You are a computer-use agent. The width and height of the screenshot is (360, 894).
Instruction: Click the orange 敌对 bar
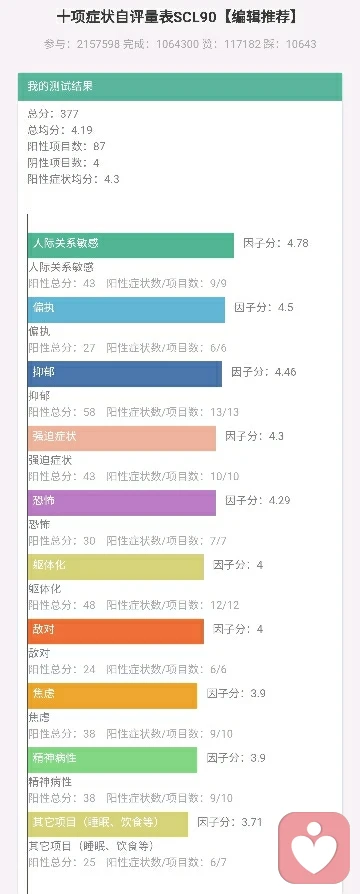point(116,632)
